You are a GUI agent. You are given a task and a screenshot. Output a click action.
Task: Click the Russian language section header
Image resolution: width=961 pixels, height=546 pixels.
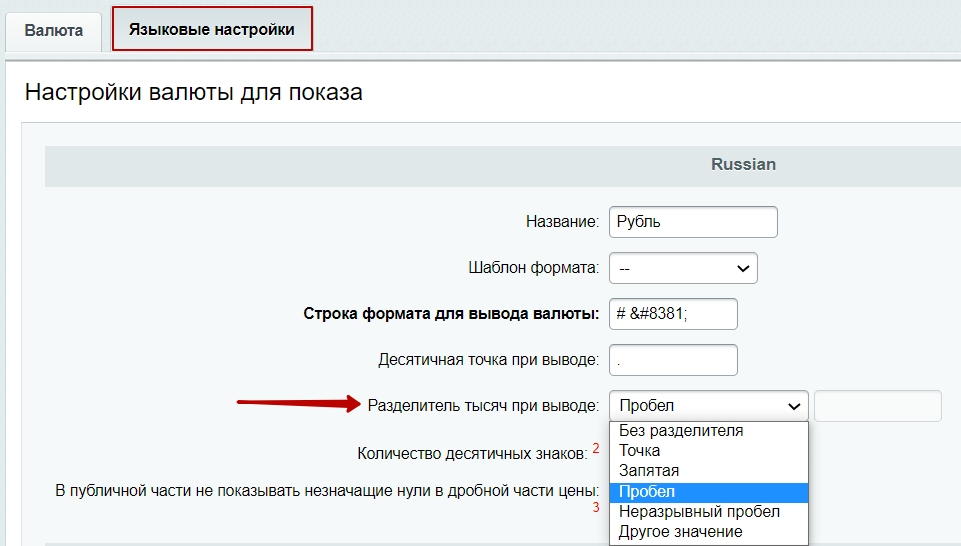tap(743, 164)
